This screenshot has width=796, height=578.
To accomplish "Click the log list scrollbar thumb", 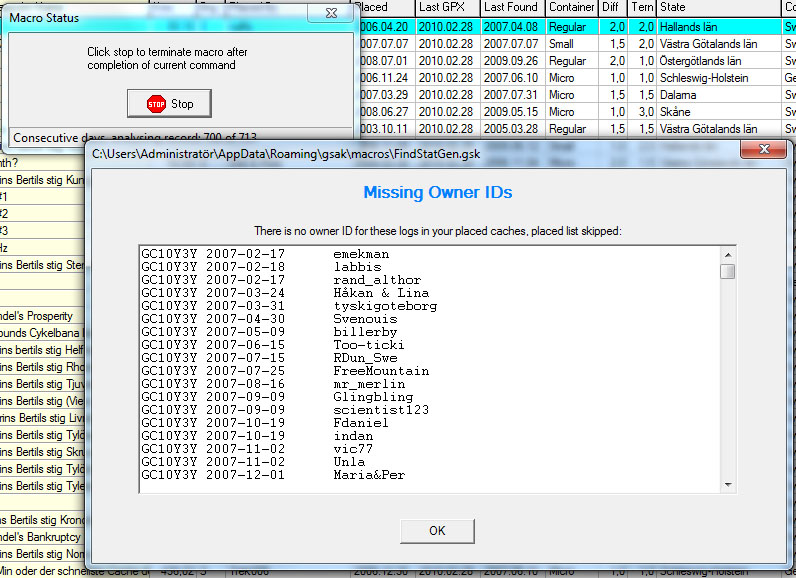I will (x=728, y=271).
